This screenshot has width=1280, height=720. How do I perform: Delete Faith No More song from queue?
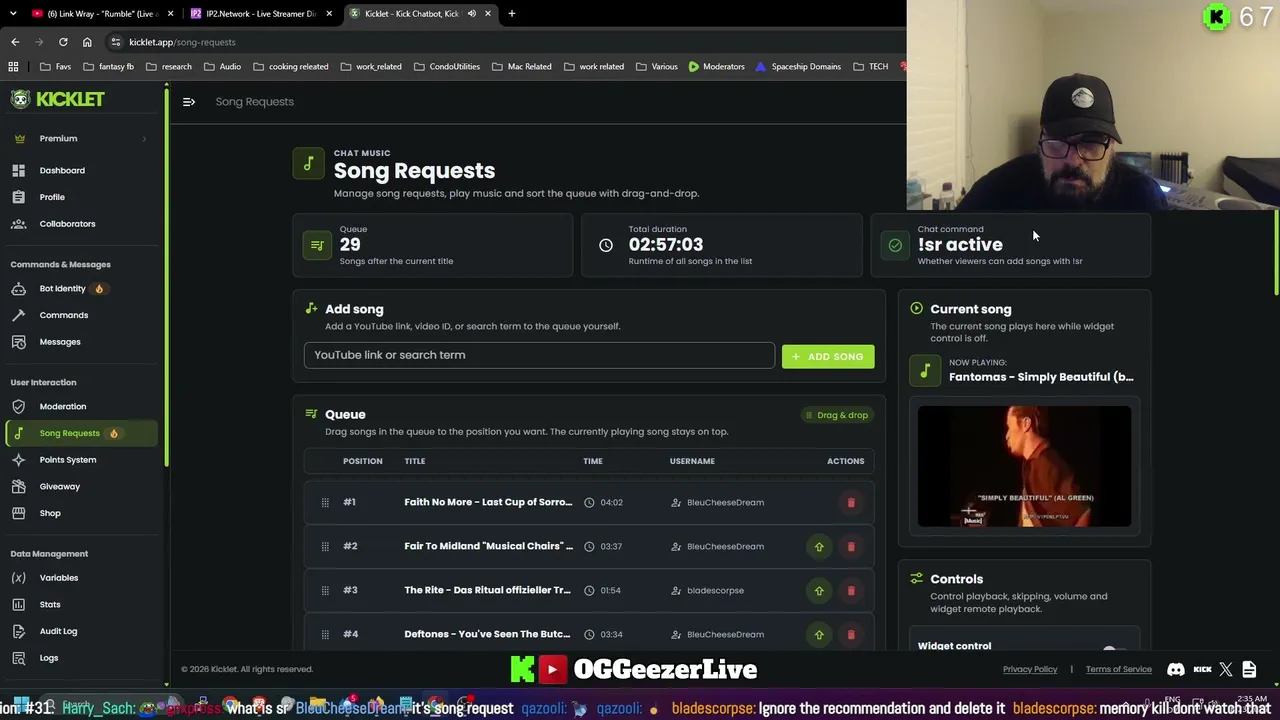pyautogui.click(x=851, y=502)
